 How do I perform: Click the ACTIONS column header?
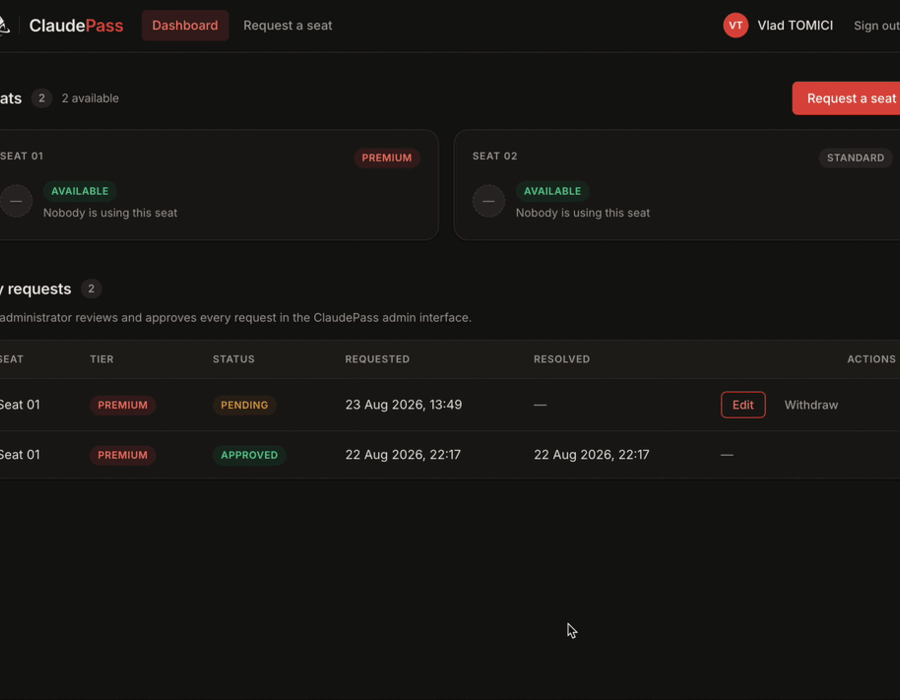click(x=871, y=359)
